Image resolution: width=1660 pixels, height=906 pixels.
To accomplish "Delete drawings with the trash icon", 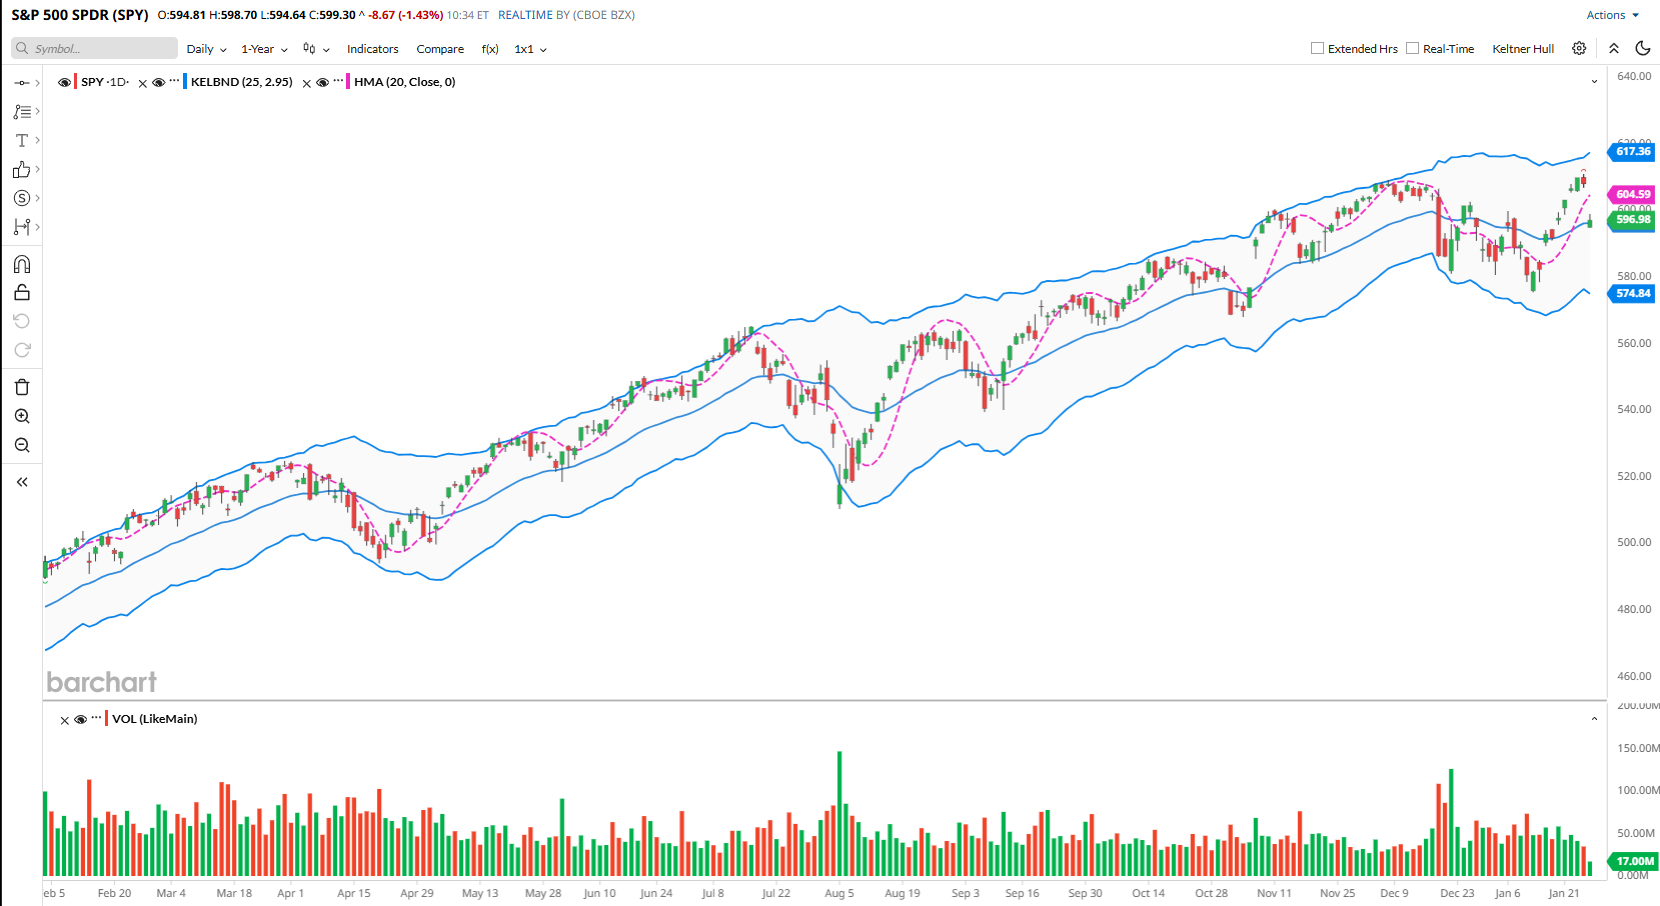I will (22, 387).
